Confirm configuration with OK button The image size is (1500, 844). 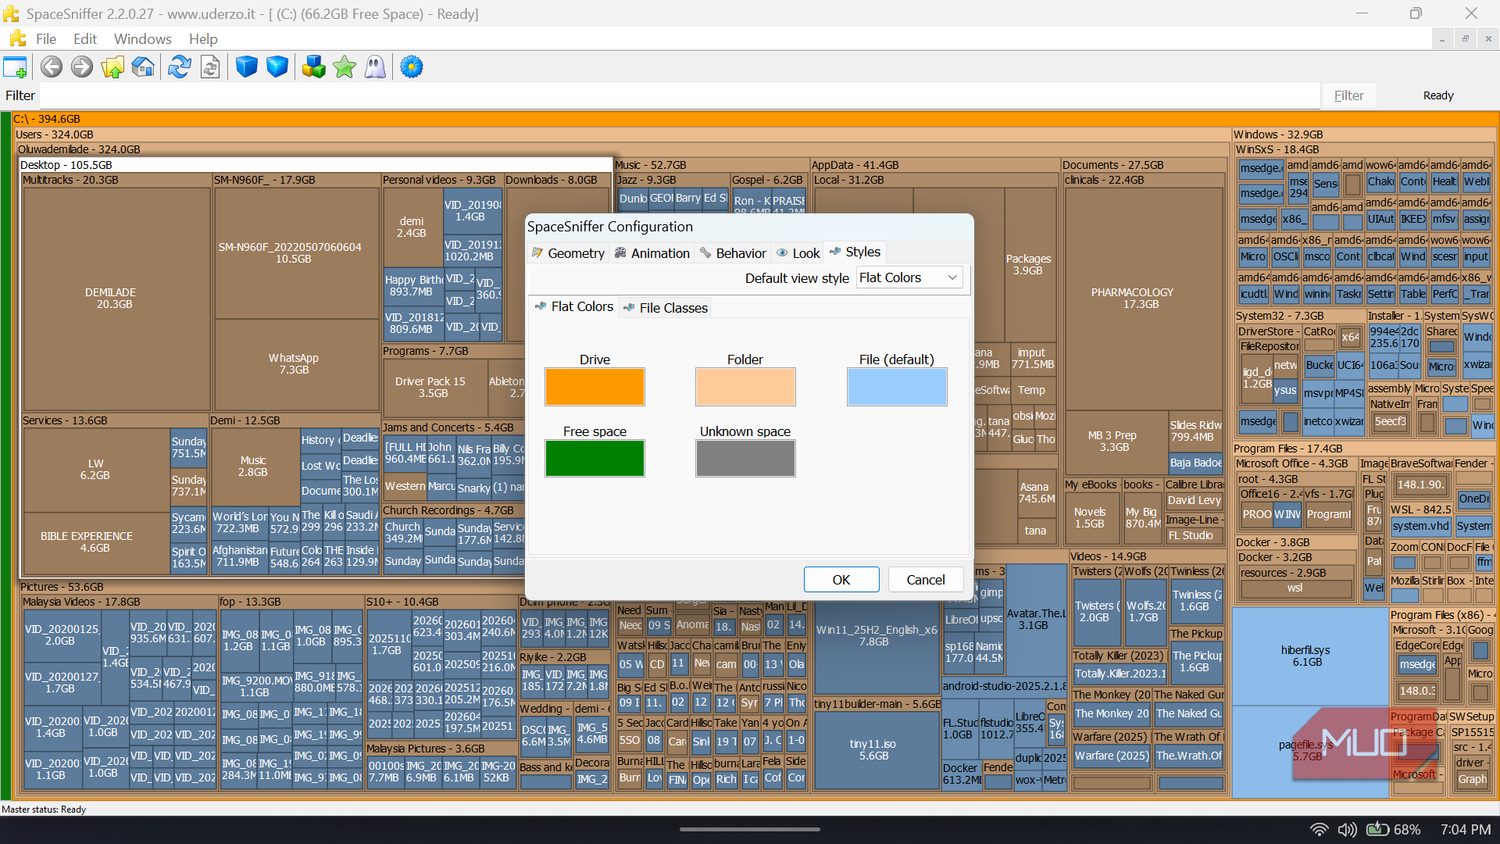pyautogui.click(x=842, y=580)
